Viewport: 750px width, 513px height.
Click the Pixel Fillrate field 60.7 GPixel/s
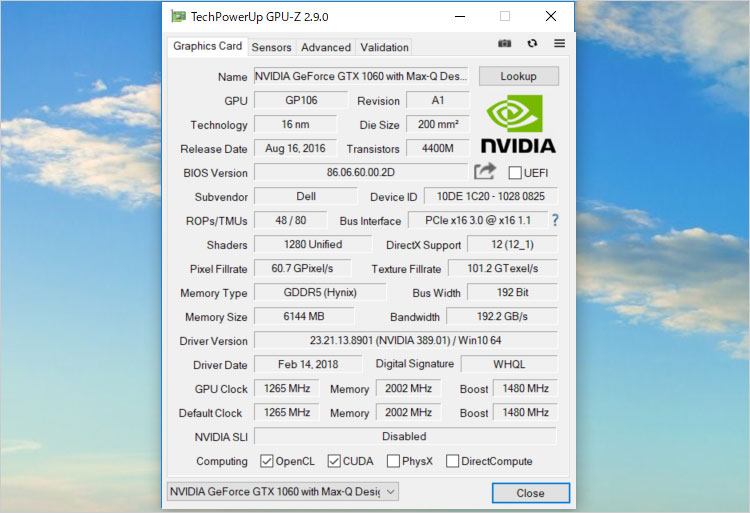302,268
